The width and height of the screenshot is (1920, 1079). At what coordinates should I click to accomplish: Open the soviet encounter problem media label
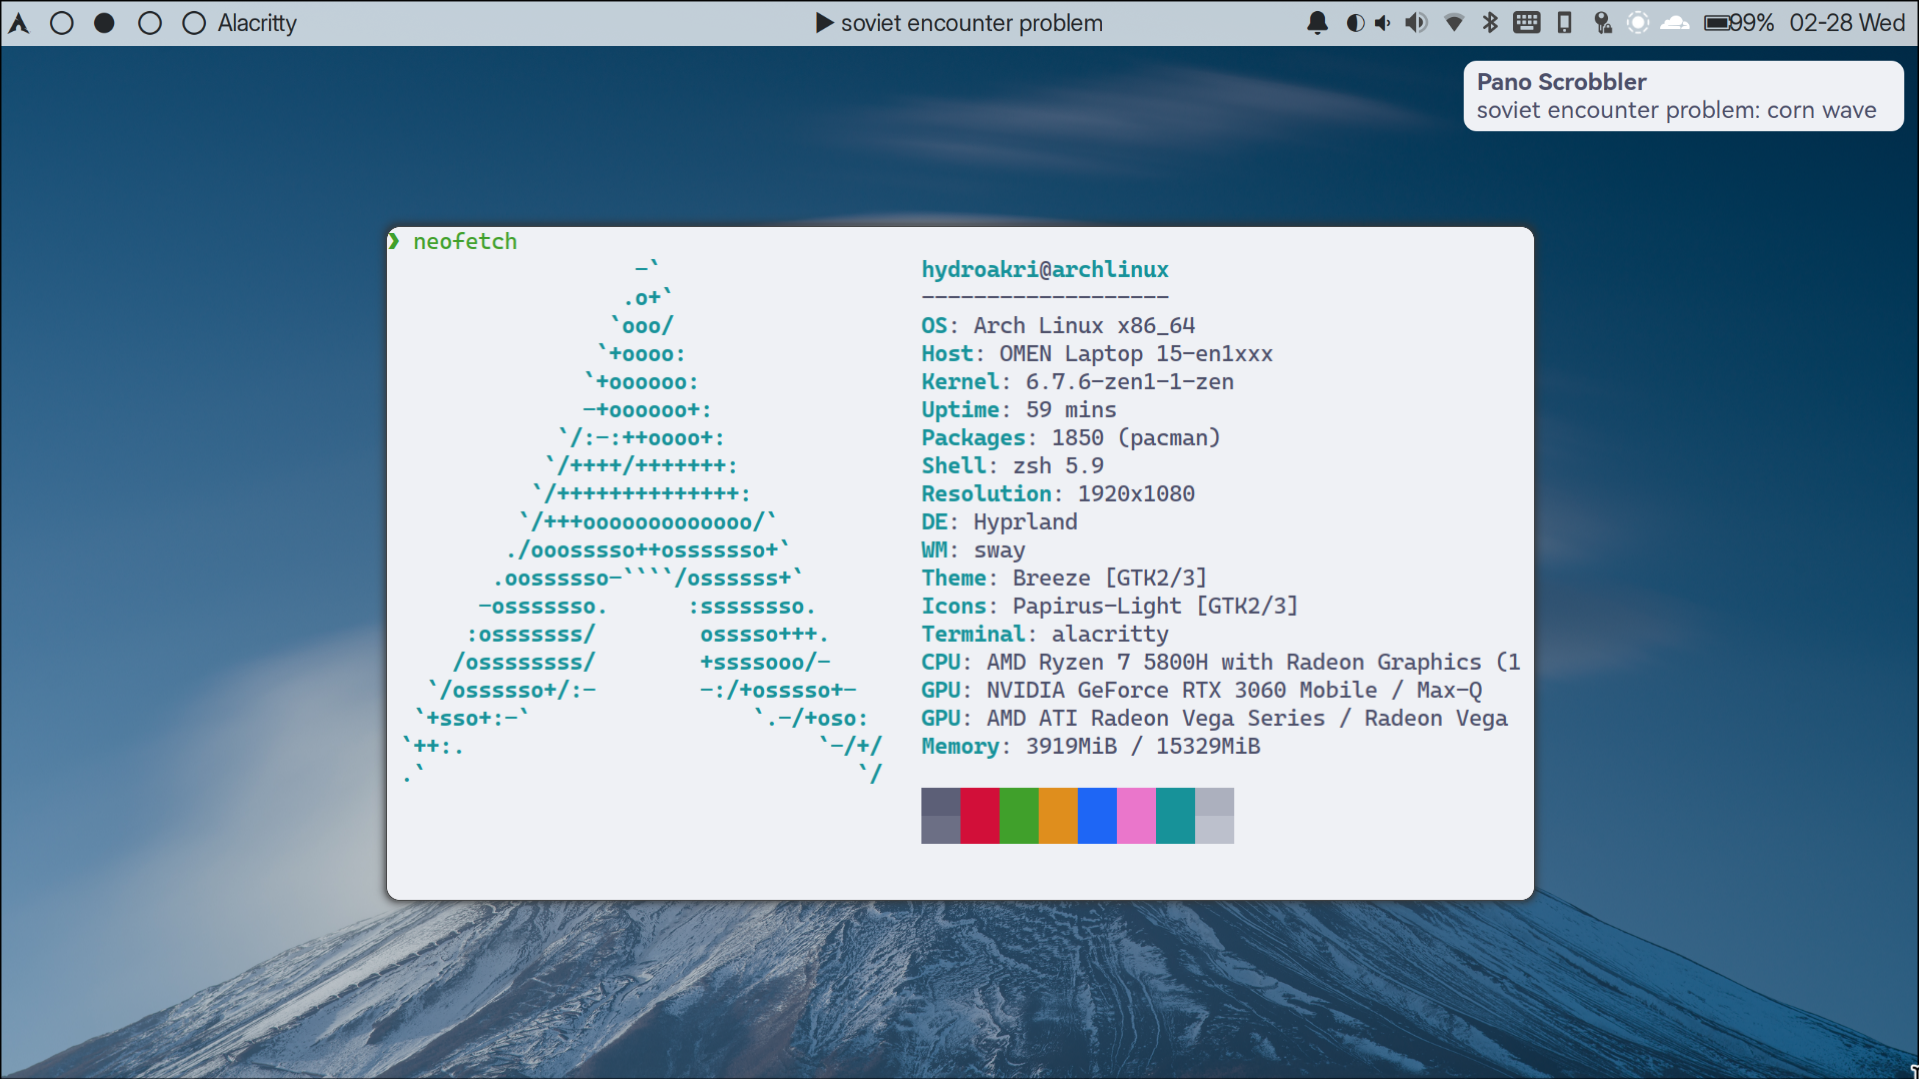coord(971,23)
